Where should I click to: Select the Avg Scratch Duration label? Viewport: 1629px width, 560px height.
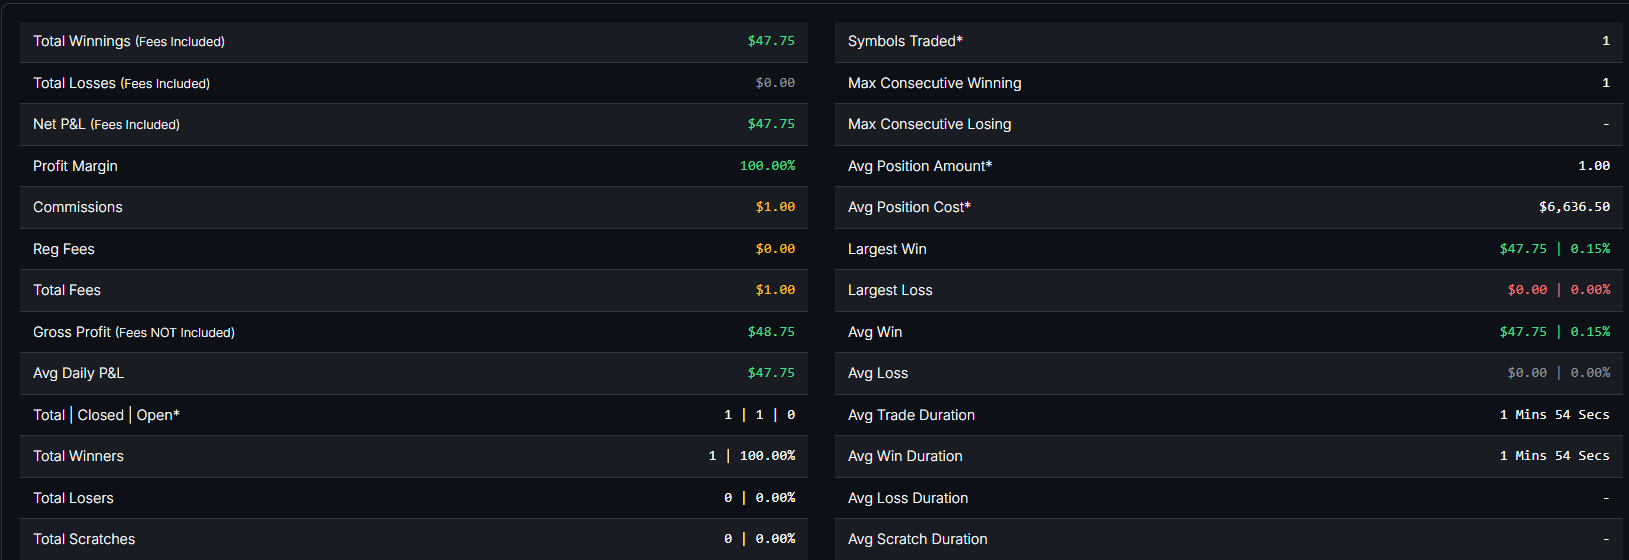coord(917,539)
